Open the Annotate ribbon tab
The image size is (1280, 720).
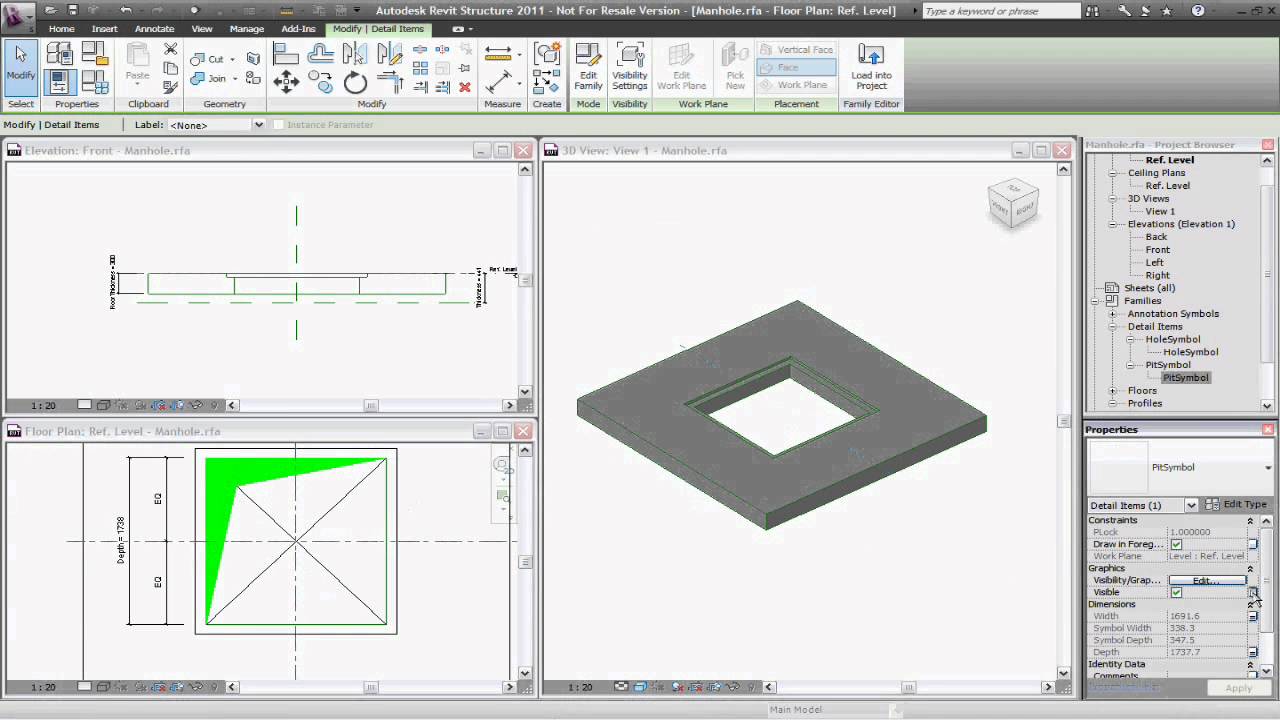point(154,29)
